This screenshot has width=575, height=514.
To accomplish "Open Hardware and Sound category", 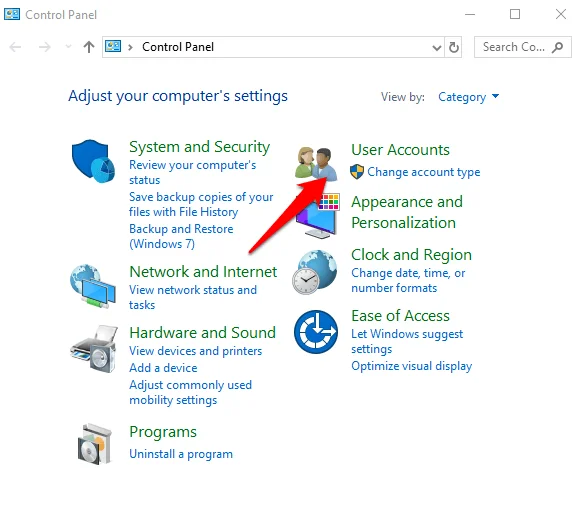I will tap(202, 333).
